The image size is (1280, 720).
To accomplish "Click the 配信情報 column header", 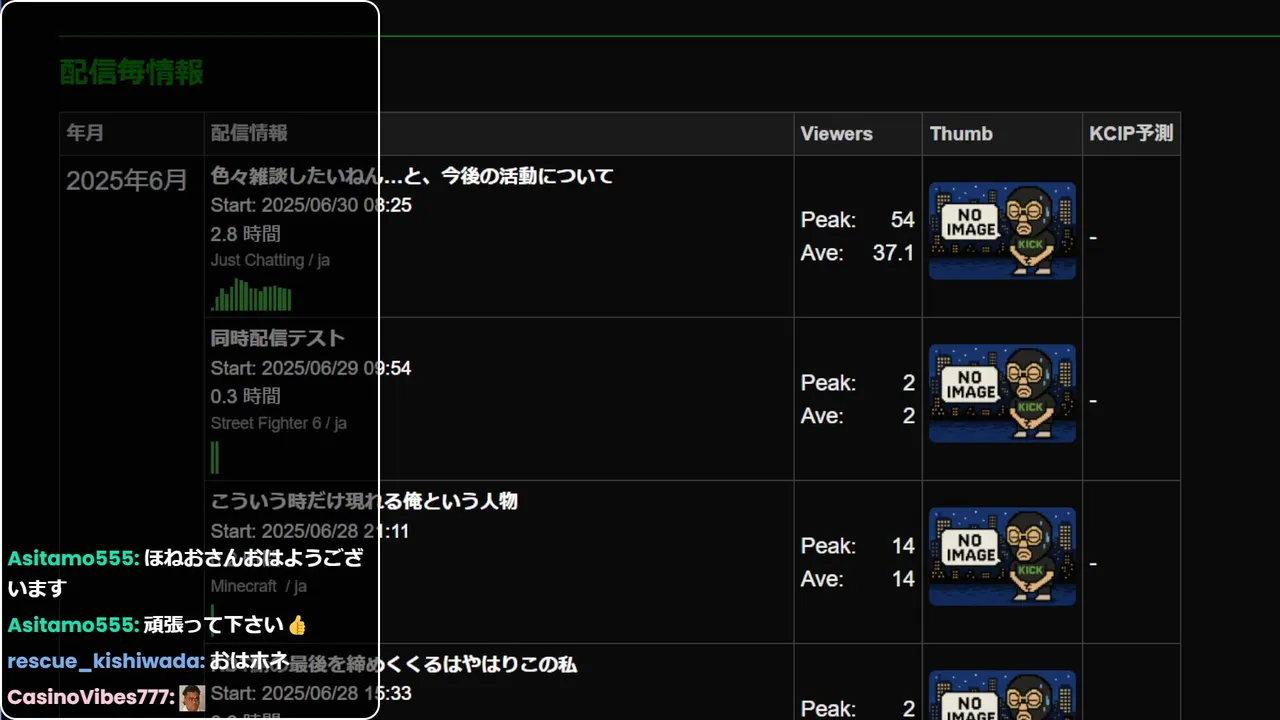I will tap(249, 133).
